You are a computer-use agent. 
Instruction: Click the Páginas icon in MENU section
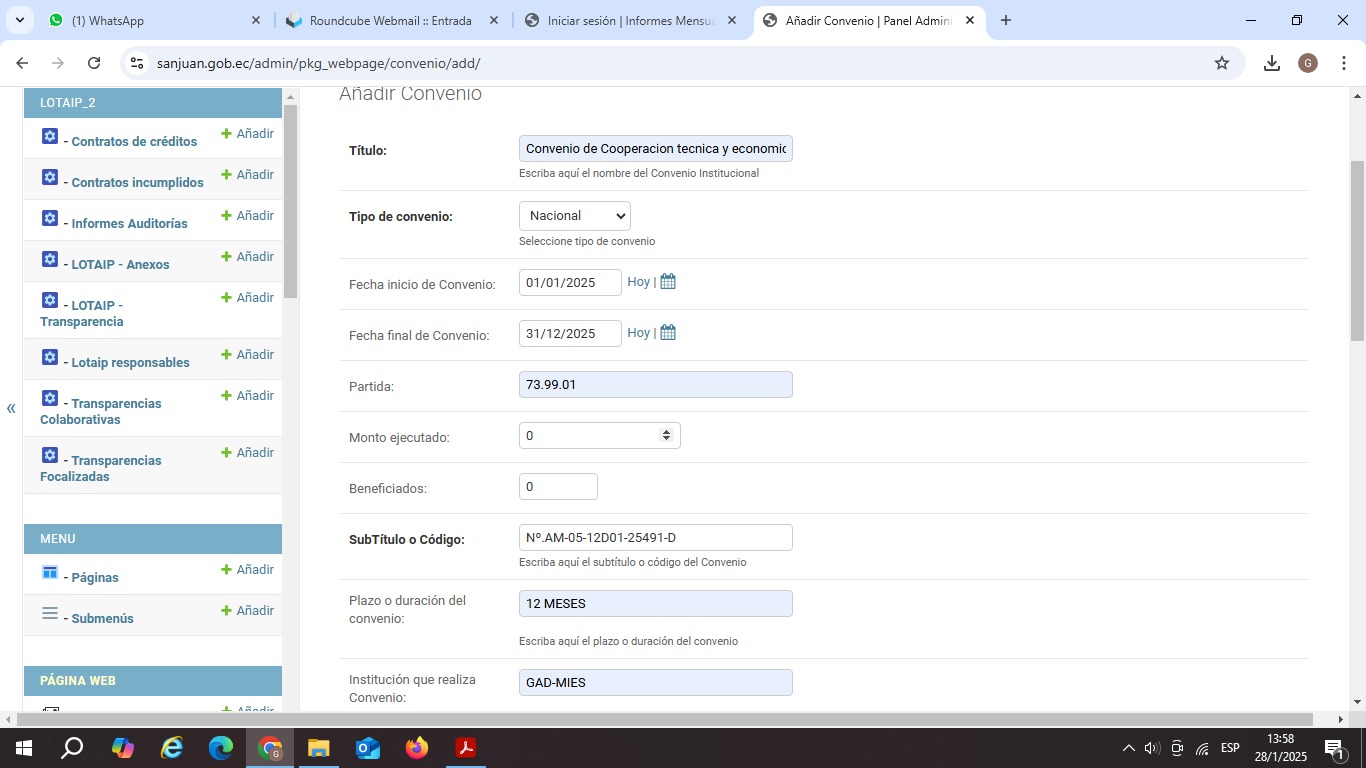[50, 573]
